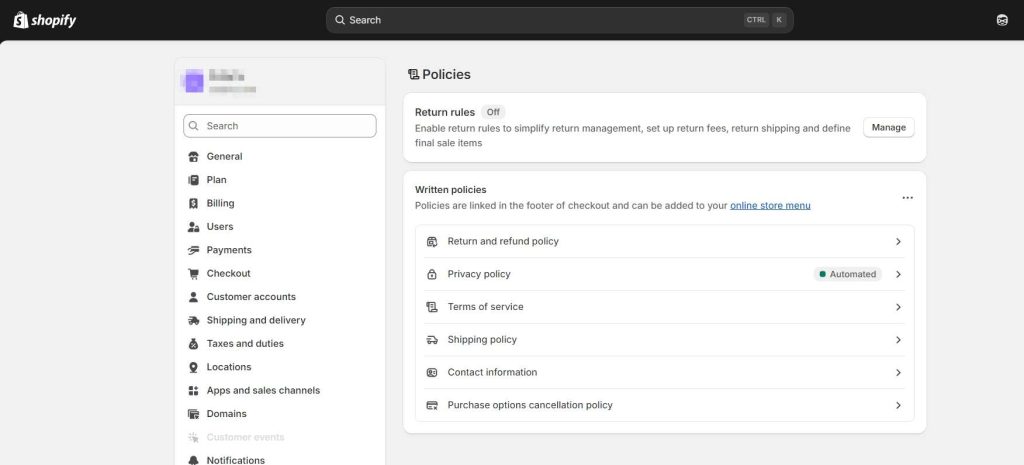Click the top search bar magnifier icon
Viewport: 1024px width, 465px height.
(340, 20)
